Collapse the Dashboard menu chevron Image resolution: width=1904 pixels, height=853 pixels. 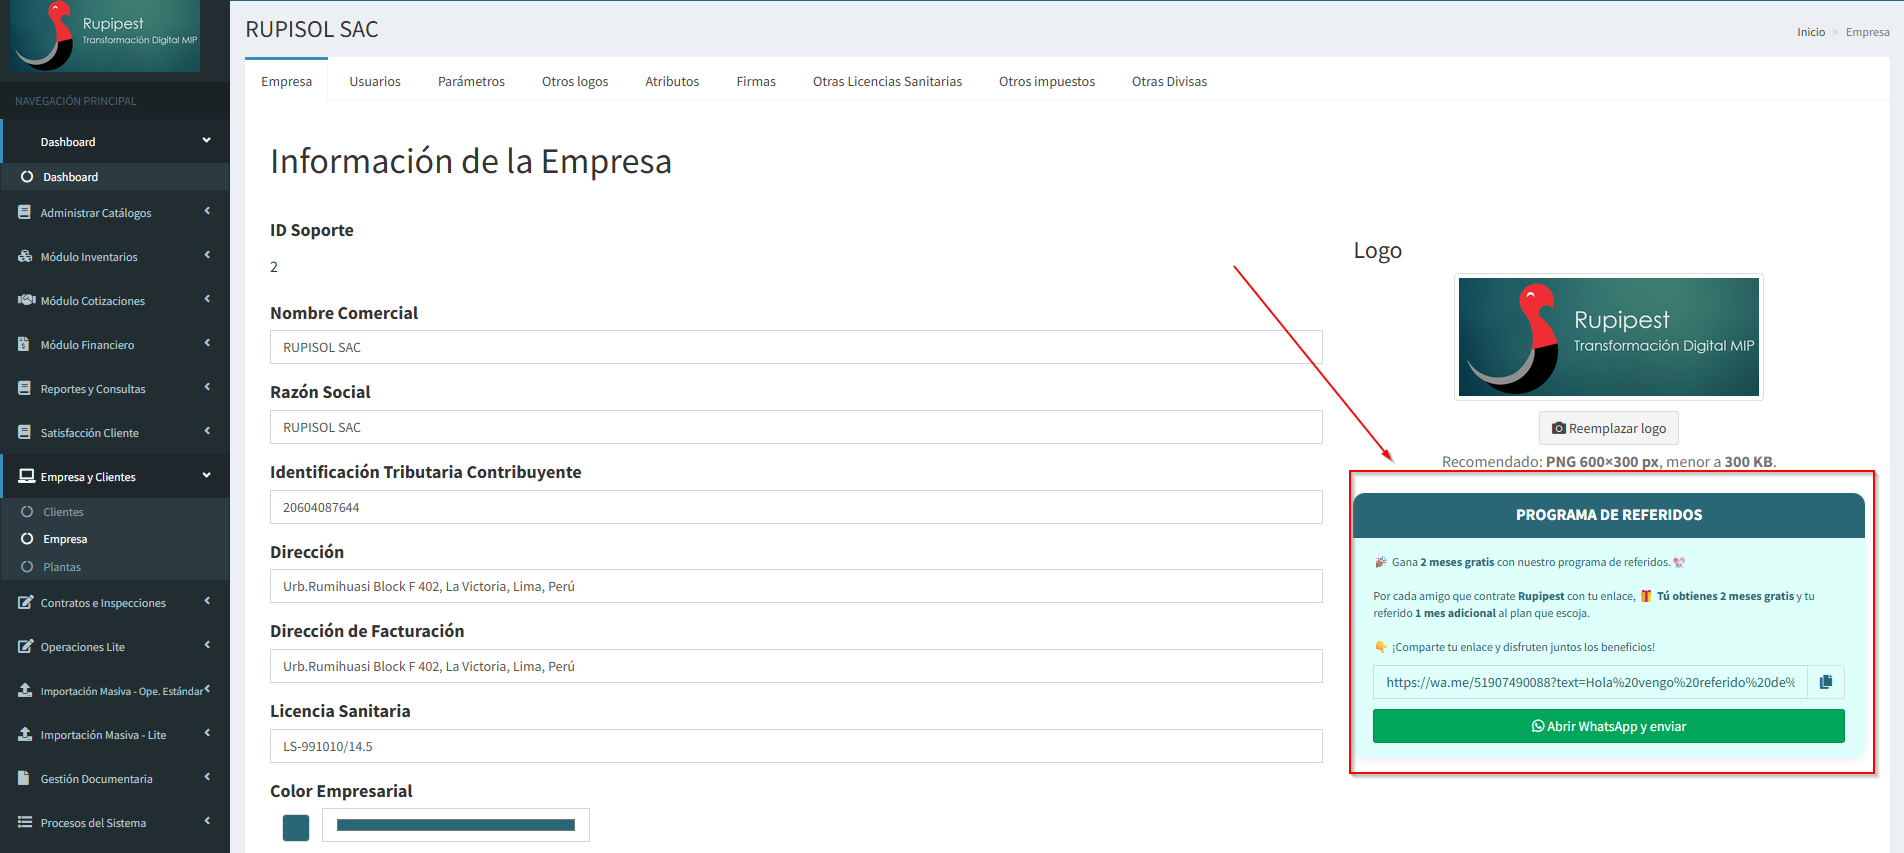coord(207,140)
